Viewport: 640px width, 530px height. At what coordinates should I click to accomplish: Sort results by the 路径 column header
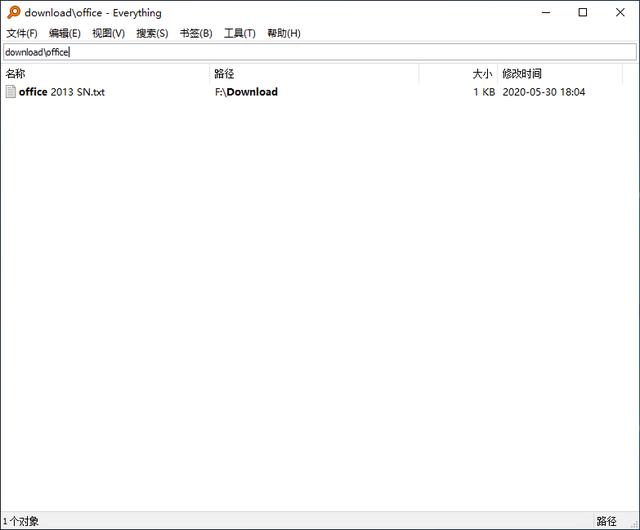314,73
